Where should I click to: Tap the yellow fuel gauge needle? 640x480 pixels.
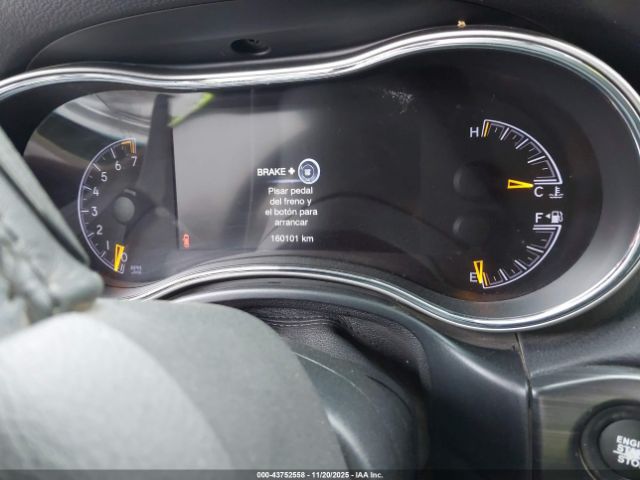click(x=479, y=270)
